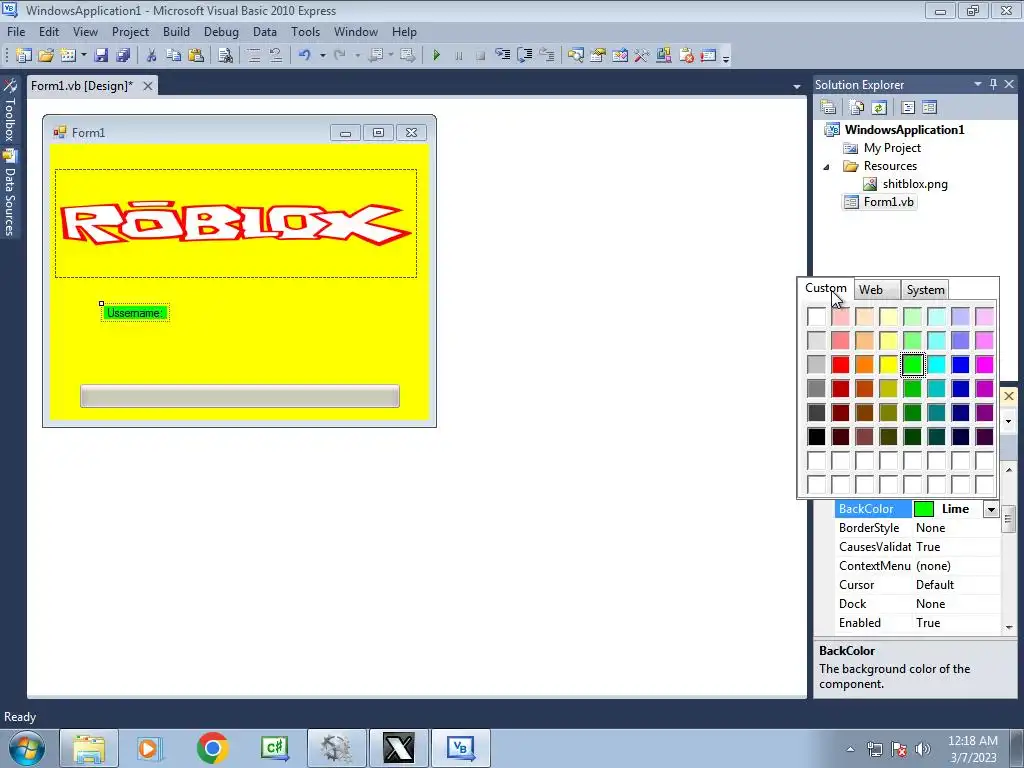Click the Add New Item toolbar icon
Viewport: 1024px width, 768px height.
[x=68, y=56]
